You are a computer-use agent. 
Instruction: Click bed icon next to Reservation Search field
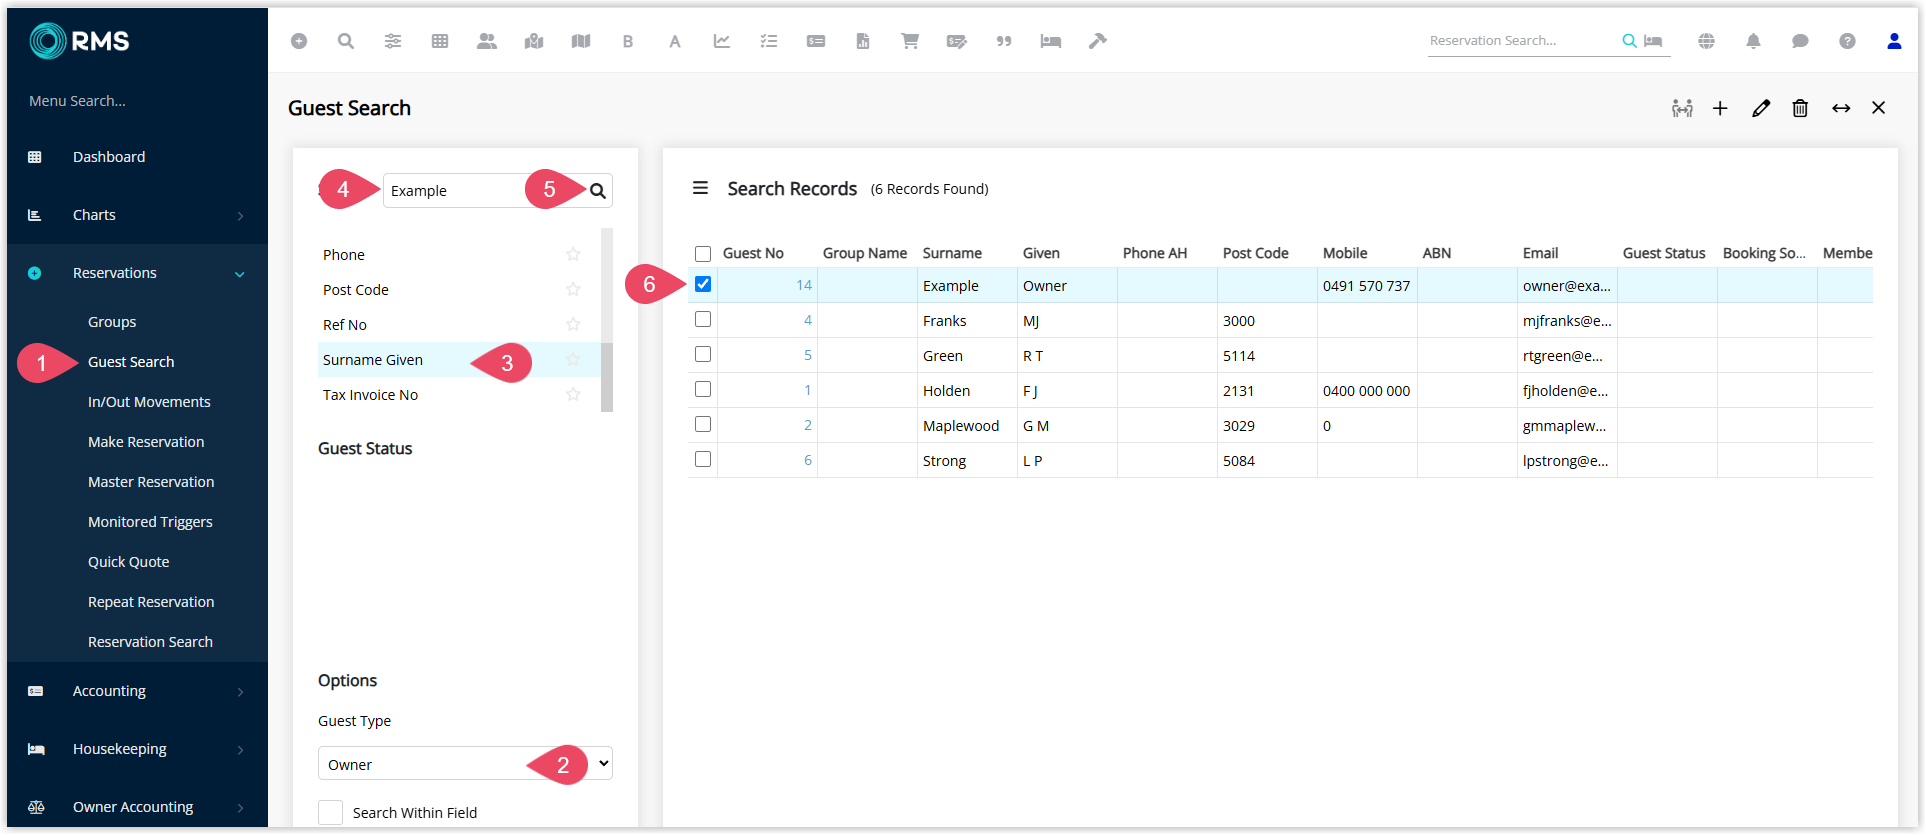[x=1654, y=41]
